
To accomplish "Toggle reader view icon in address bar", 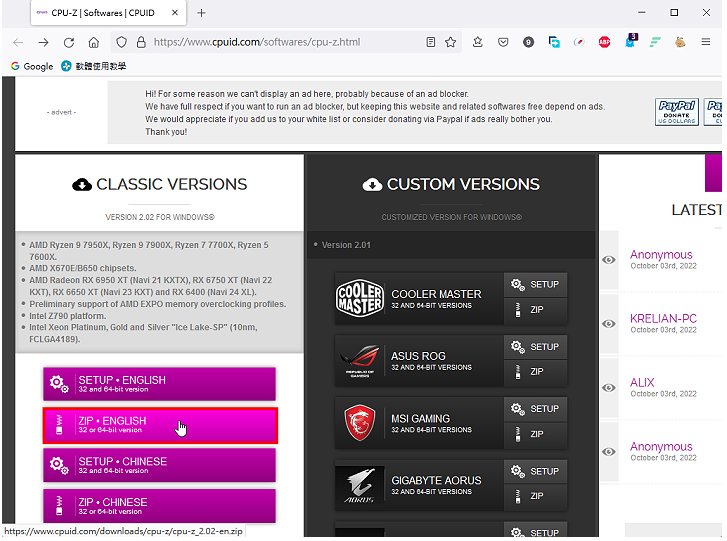I will tap(431, 42).
